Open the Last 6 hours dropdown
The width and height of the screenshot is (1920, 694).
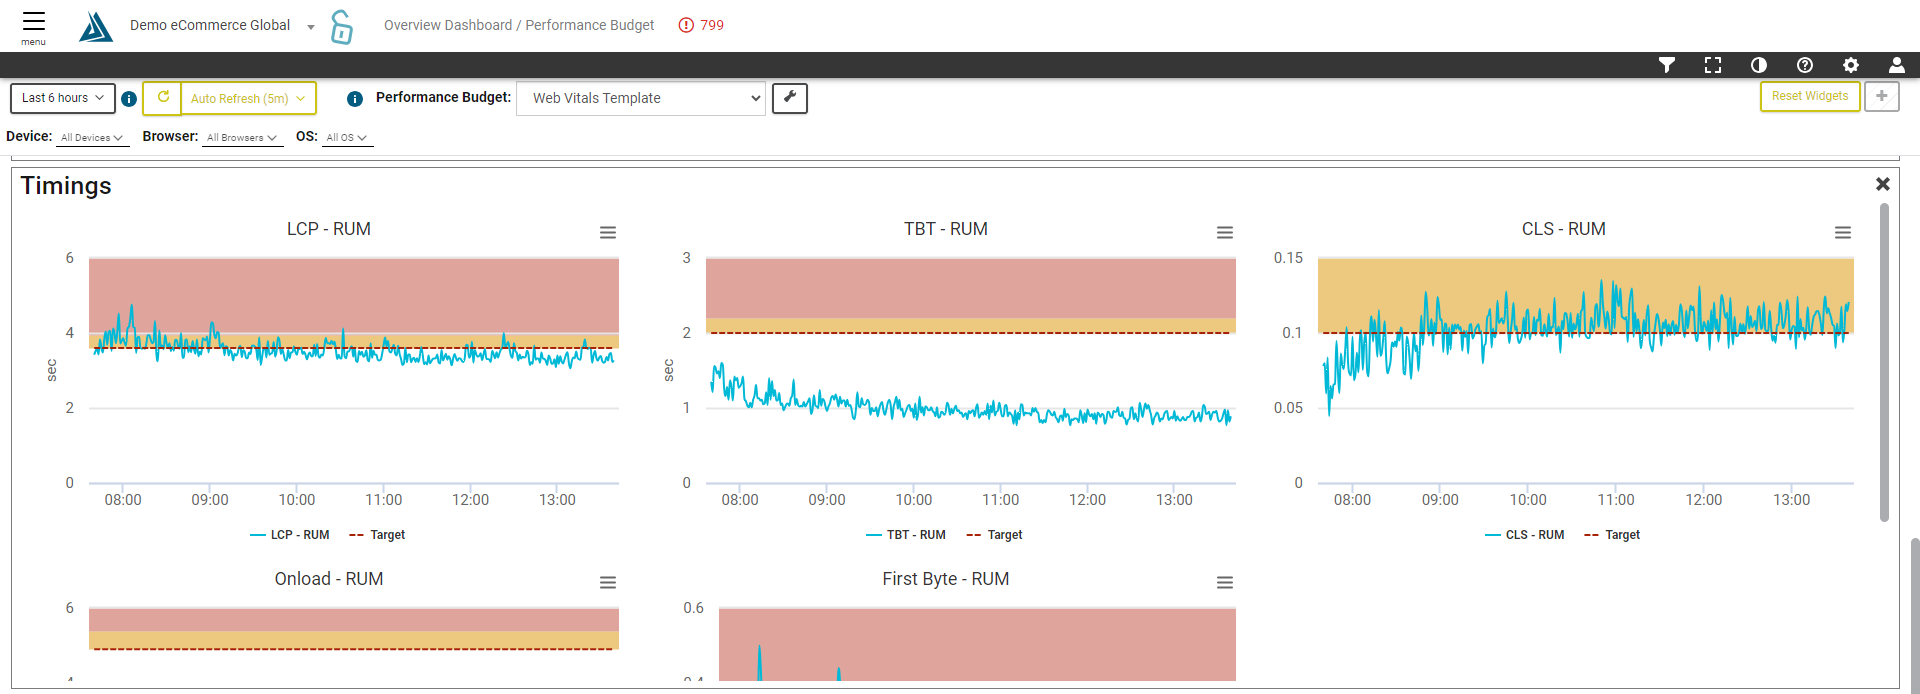point(63,98)
